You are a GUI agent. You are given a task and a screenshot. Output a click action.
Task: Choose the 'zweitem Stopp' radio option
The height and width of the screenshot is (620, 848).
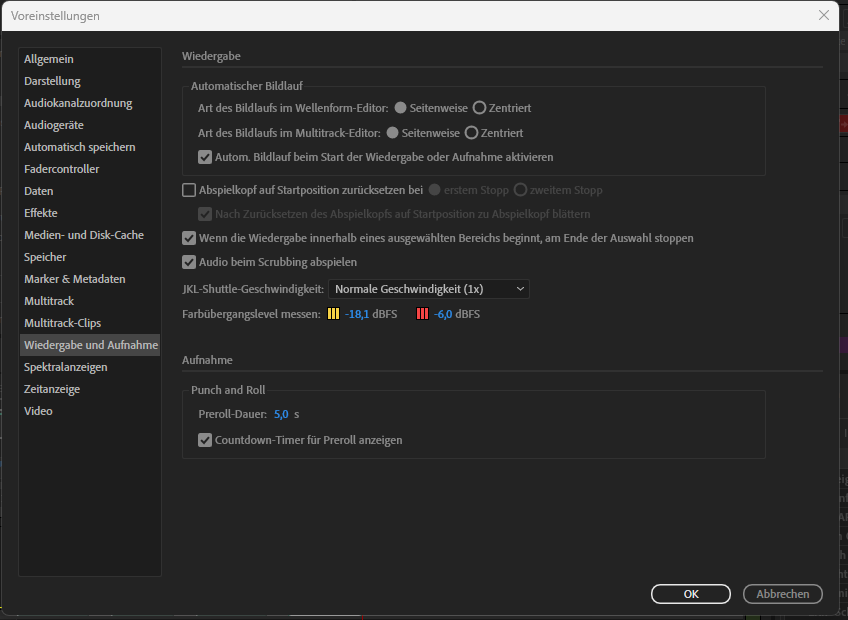(x=520, y=190)
